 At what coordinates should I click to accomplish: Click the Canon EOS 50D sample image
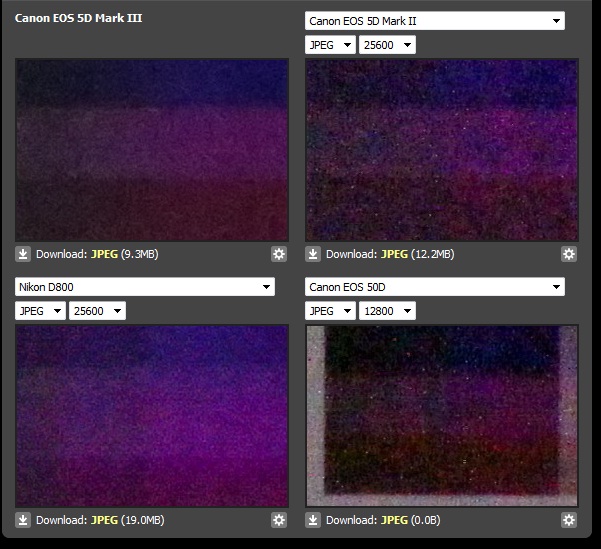pos(442,415)
